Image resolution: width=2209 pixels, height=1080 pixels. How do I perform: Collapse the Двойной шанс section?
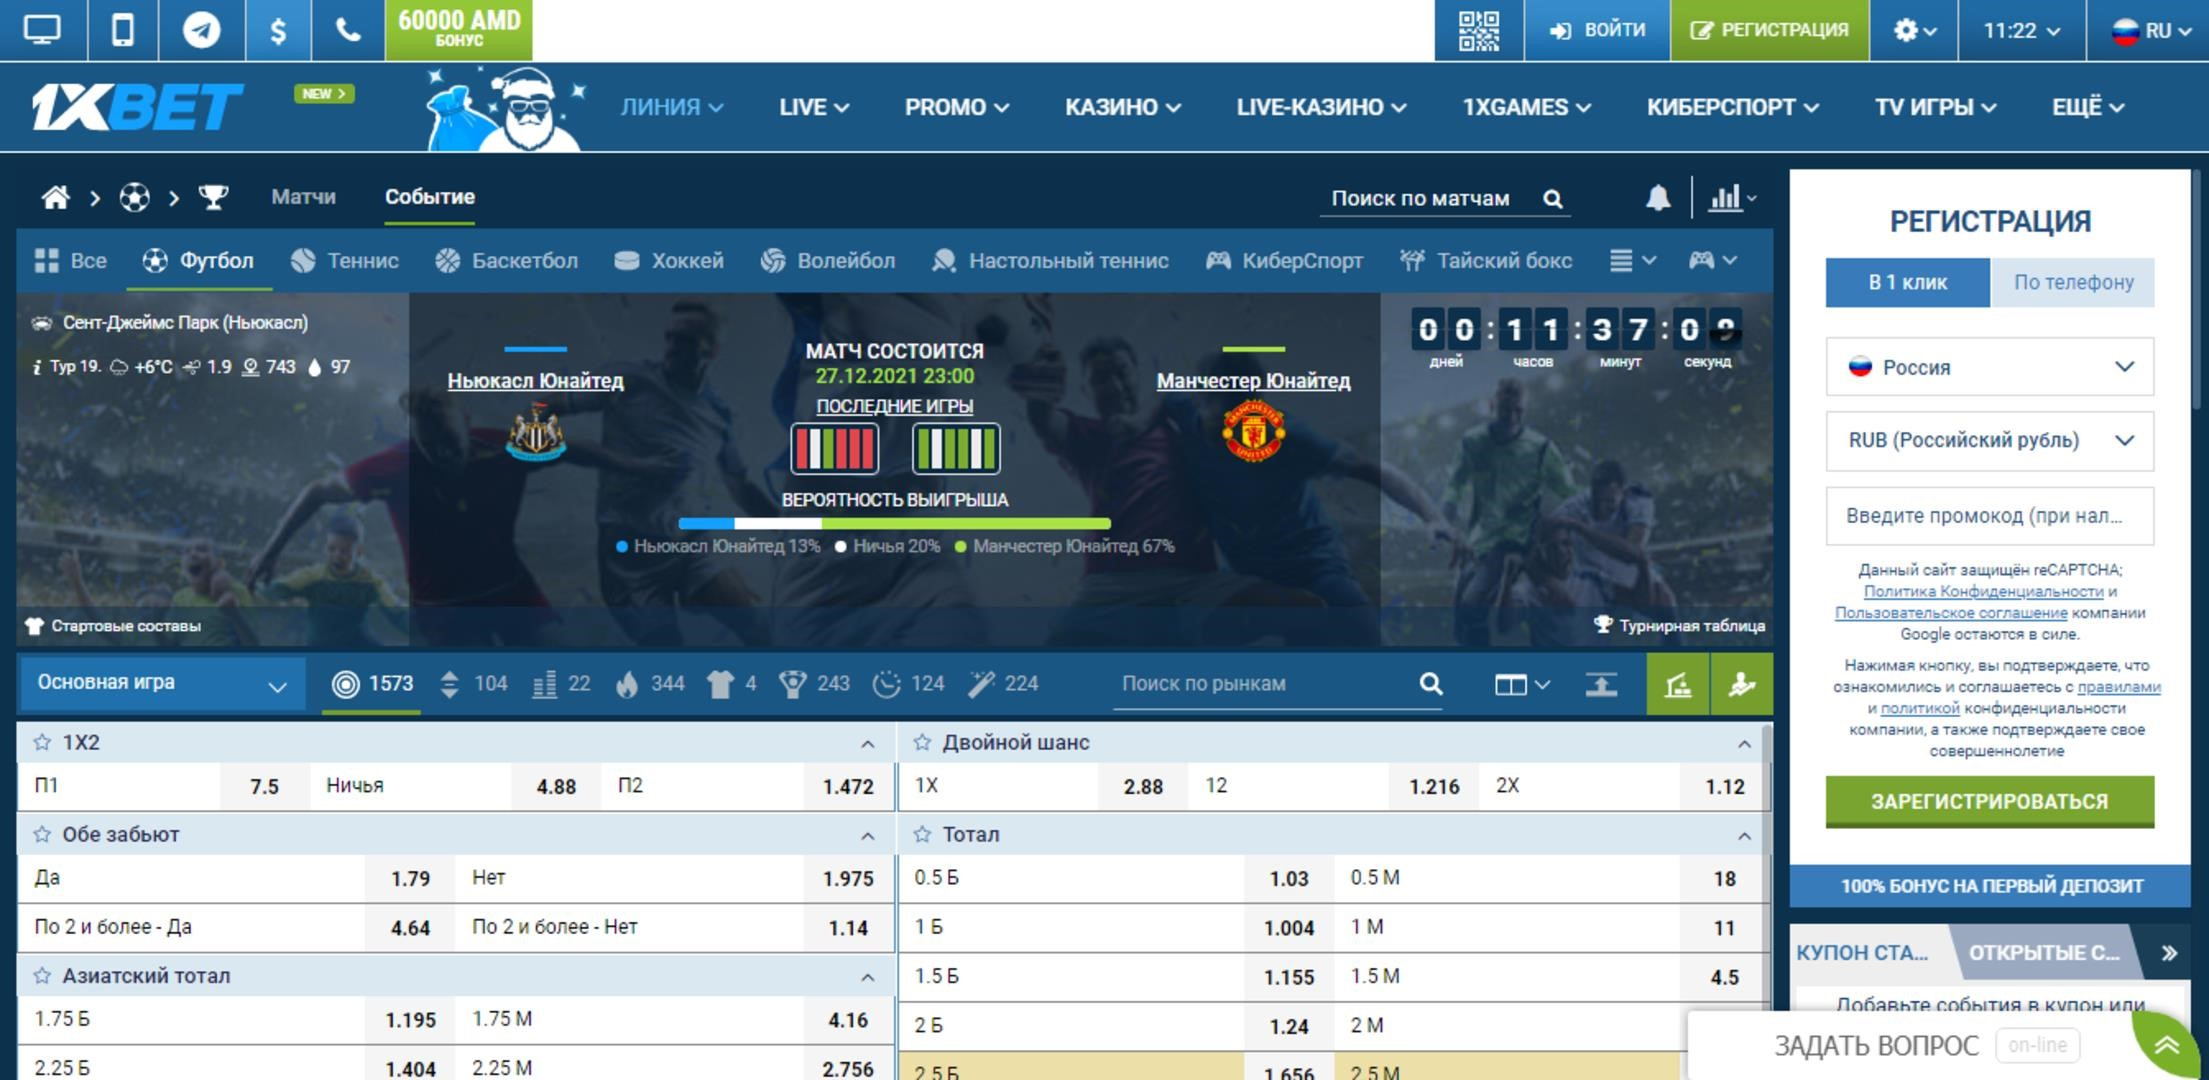pyautogui.click(x=1744, y=744)
